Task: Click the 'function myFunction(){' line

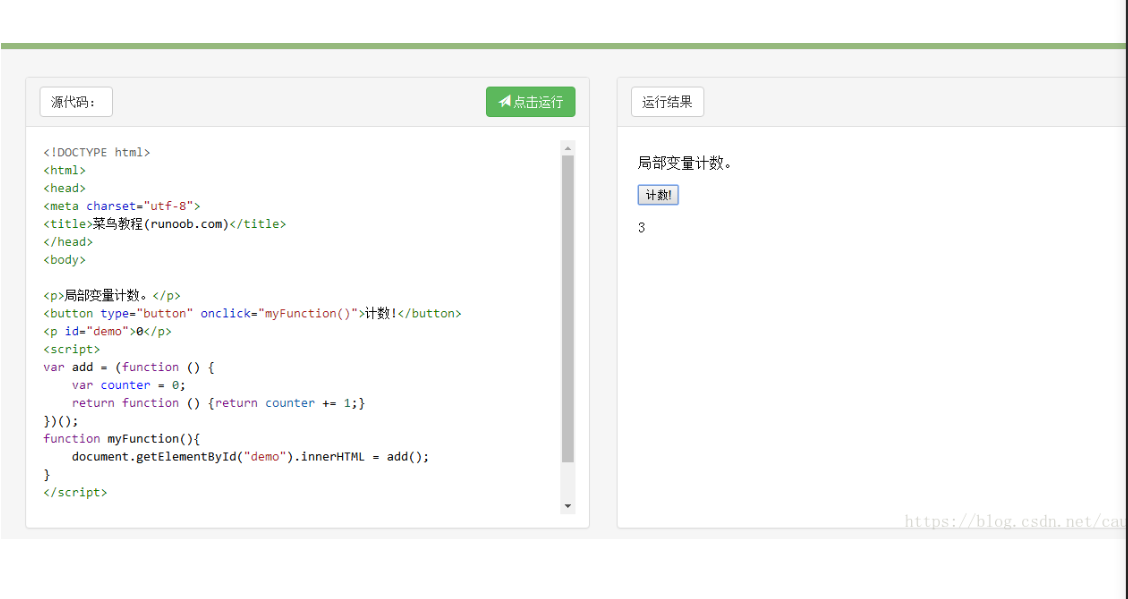Action: [x=122, y=439]
